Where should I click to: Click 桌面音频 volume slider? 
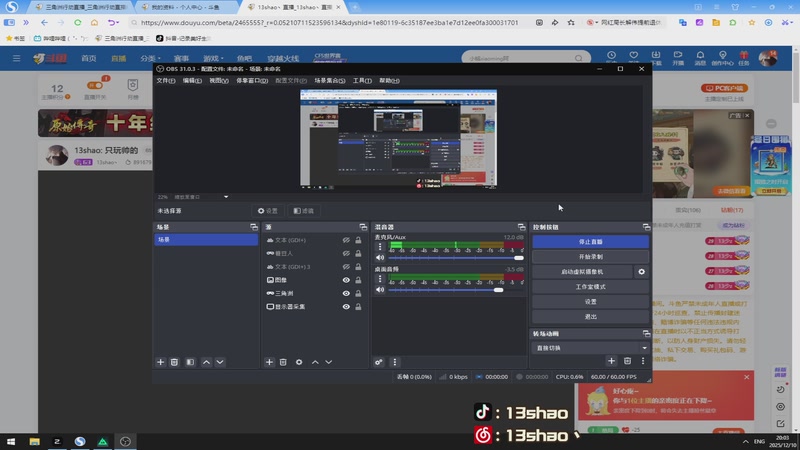pyautogui.click(x=456, y=290)
